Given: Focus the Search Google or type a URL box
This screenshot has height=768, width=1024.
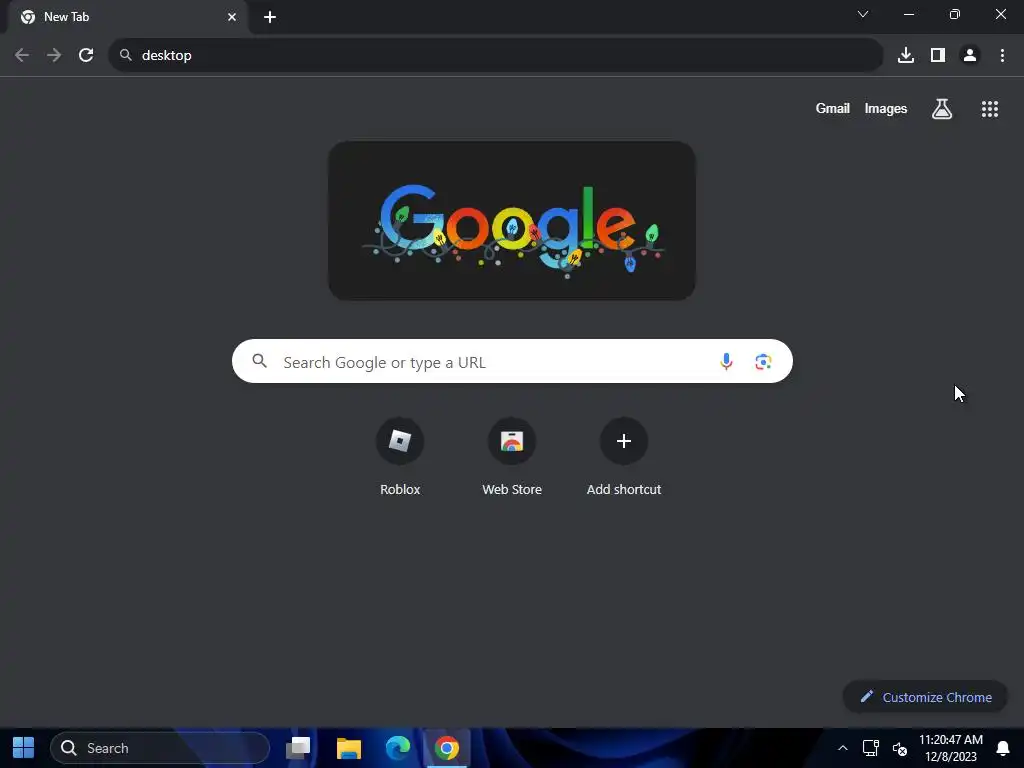Looking at the screenshot, I should point(512,361).
